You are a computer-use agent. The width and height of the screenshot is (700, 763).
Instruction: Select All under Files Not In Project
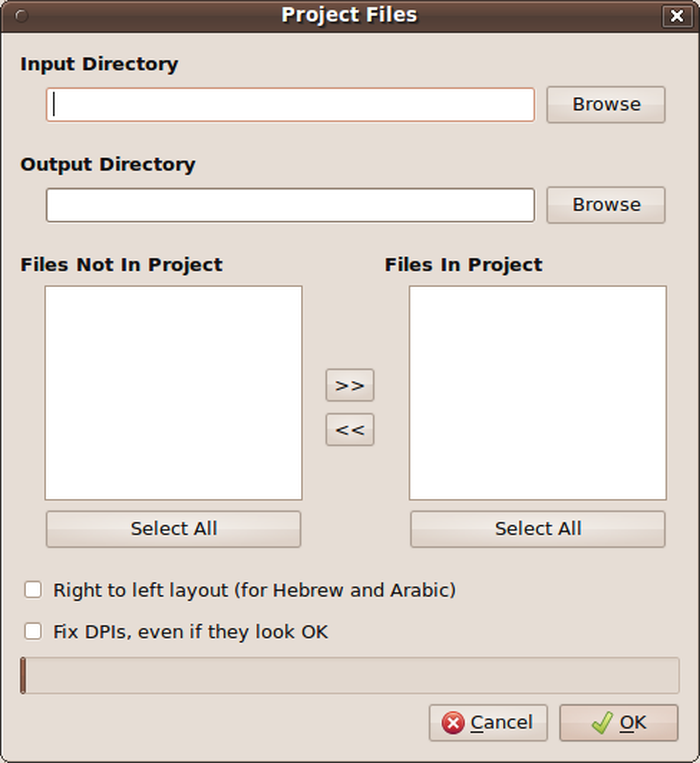[174, 529]
